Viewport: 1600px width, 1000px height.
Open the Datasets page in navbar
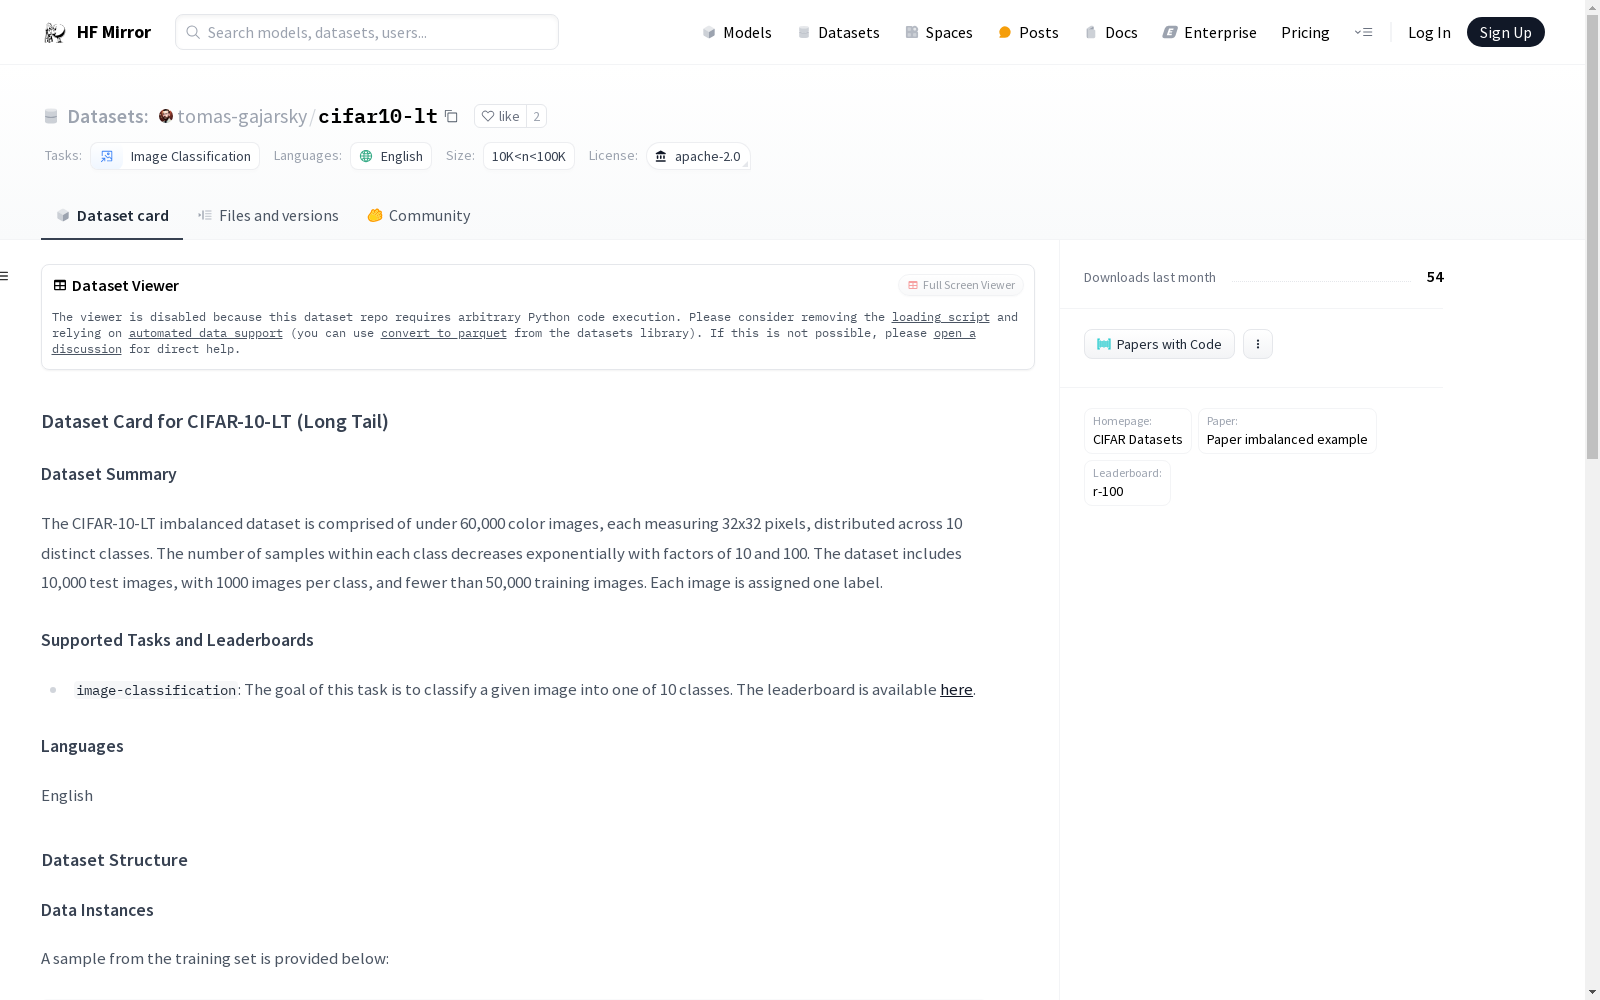(x=838, y=32)
